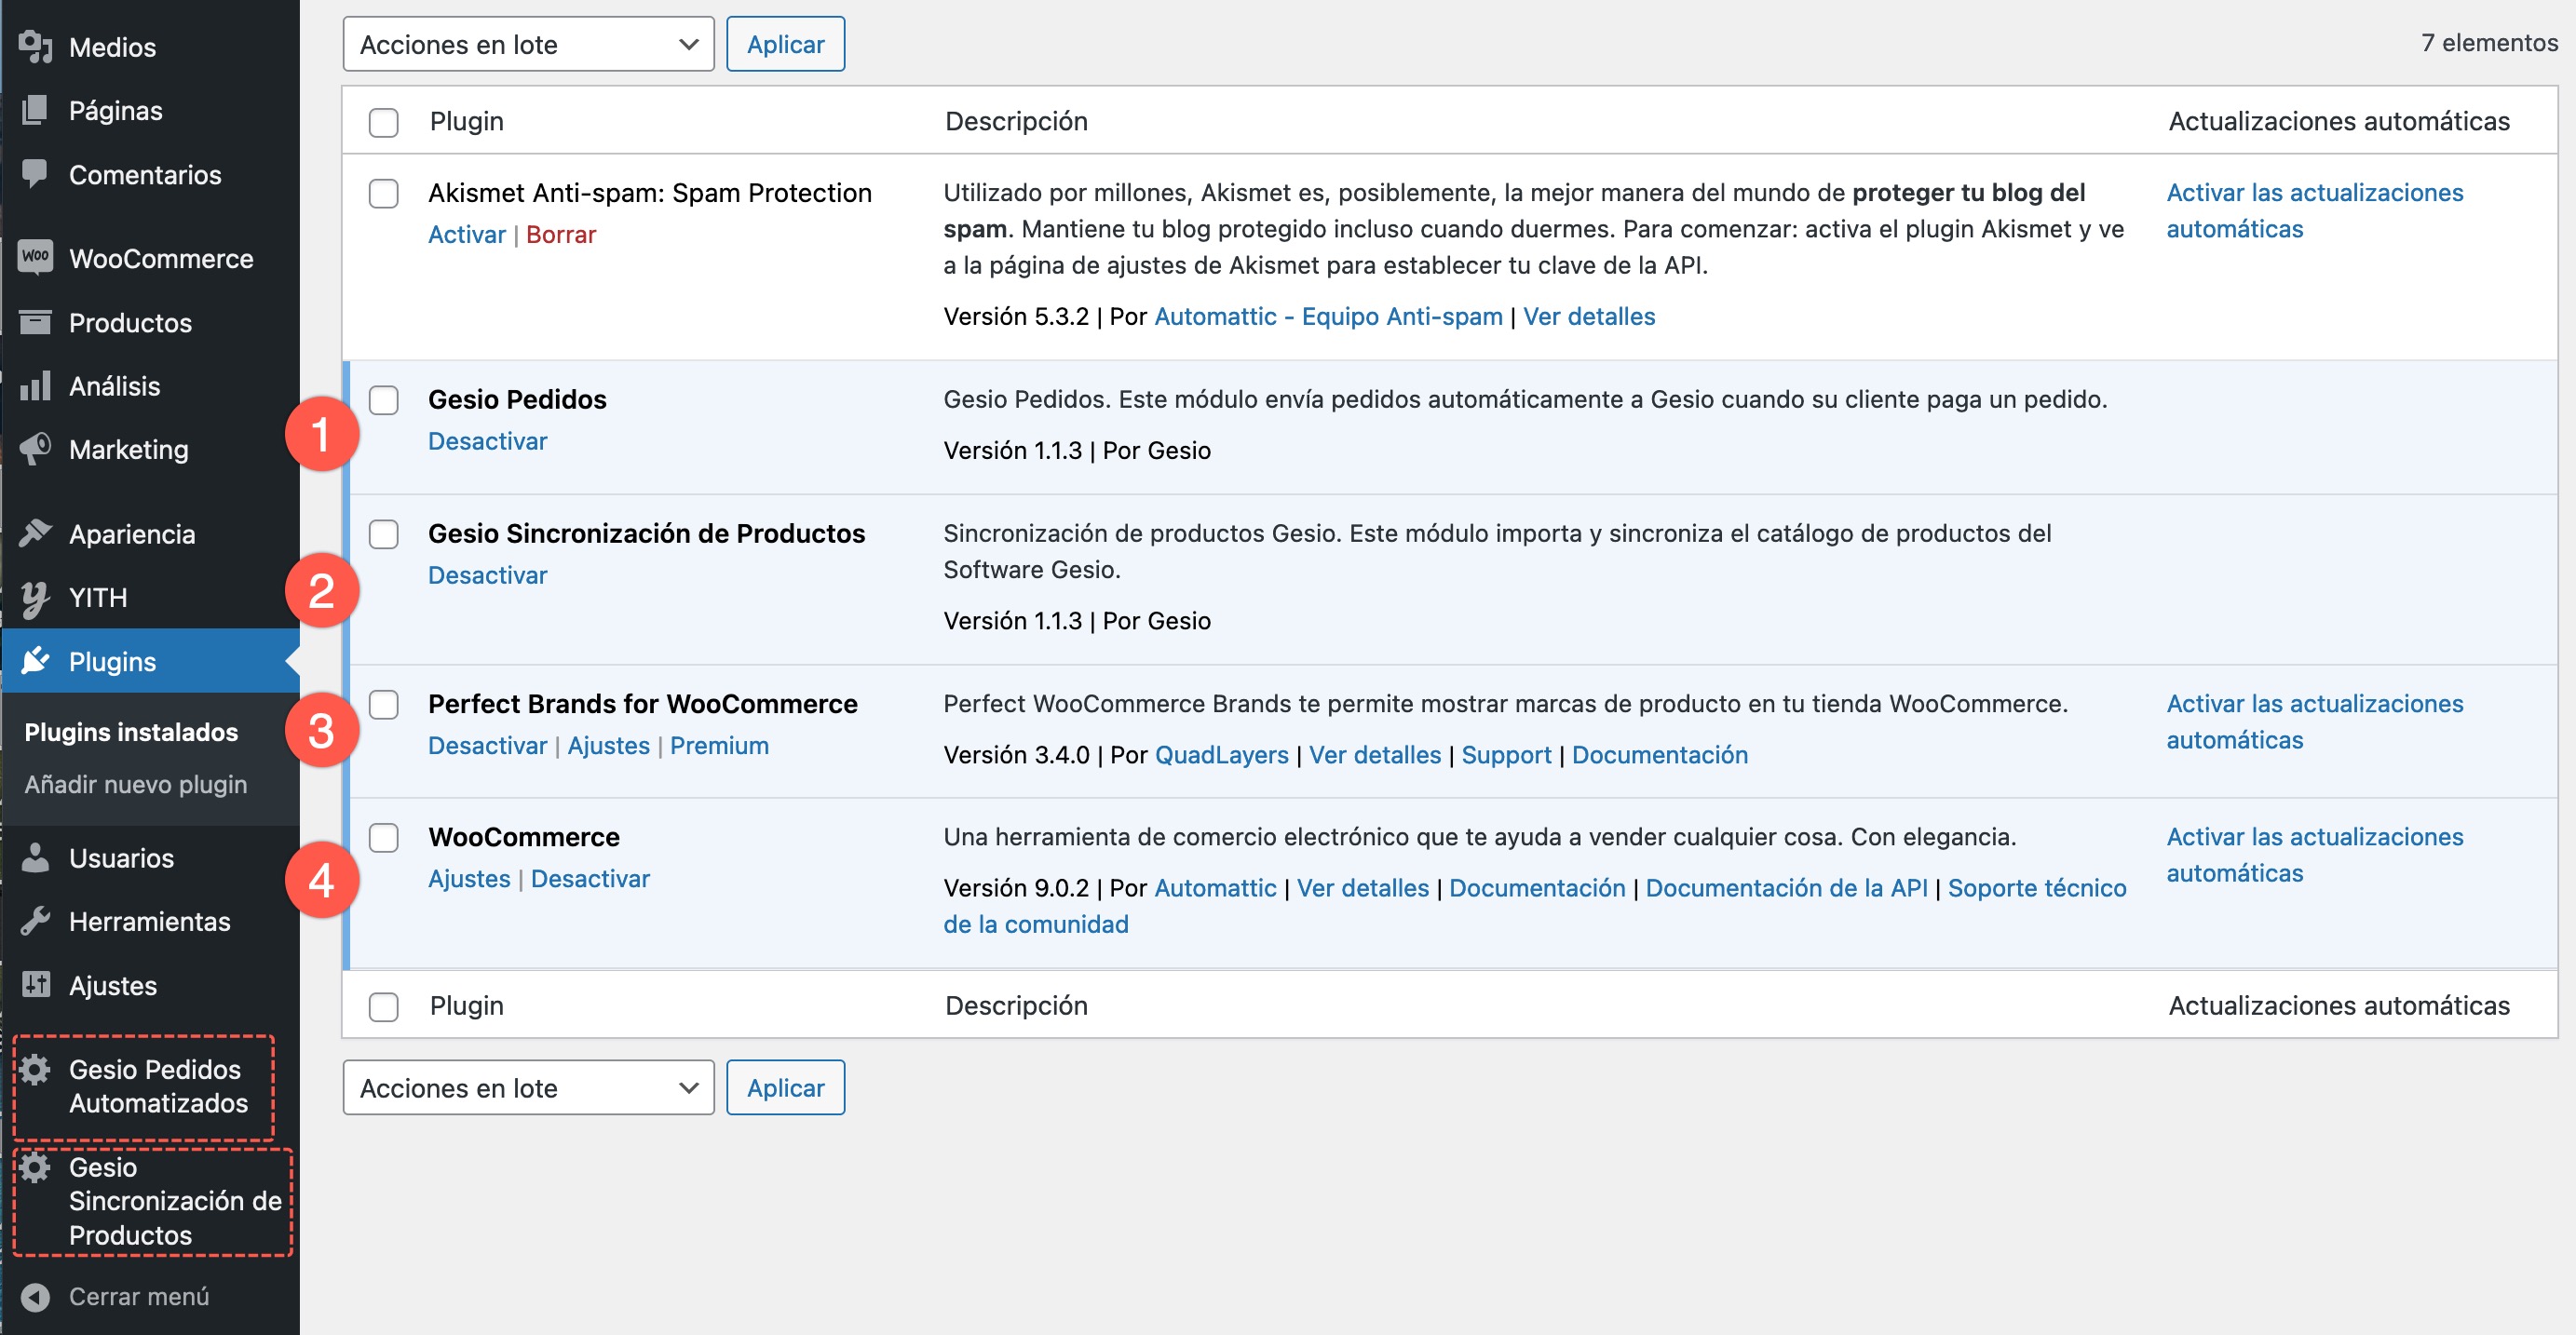
Task: Open the QuadLayers author link
Action: [1221, 754]
